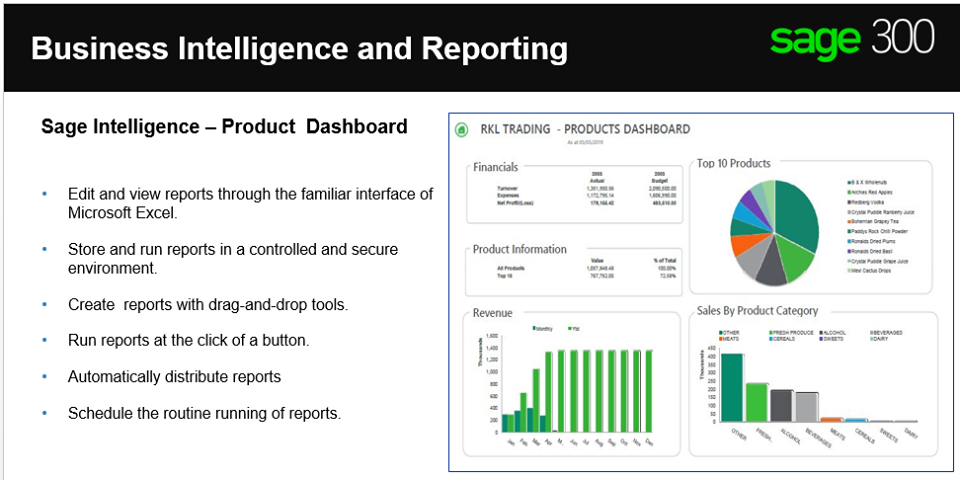Click the bullet about Microsoft Excel interface
960x480 pixels.
coord(250,203)
